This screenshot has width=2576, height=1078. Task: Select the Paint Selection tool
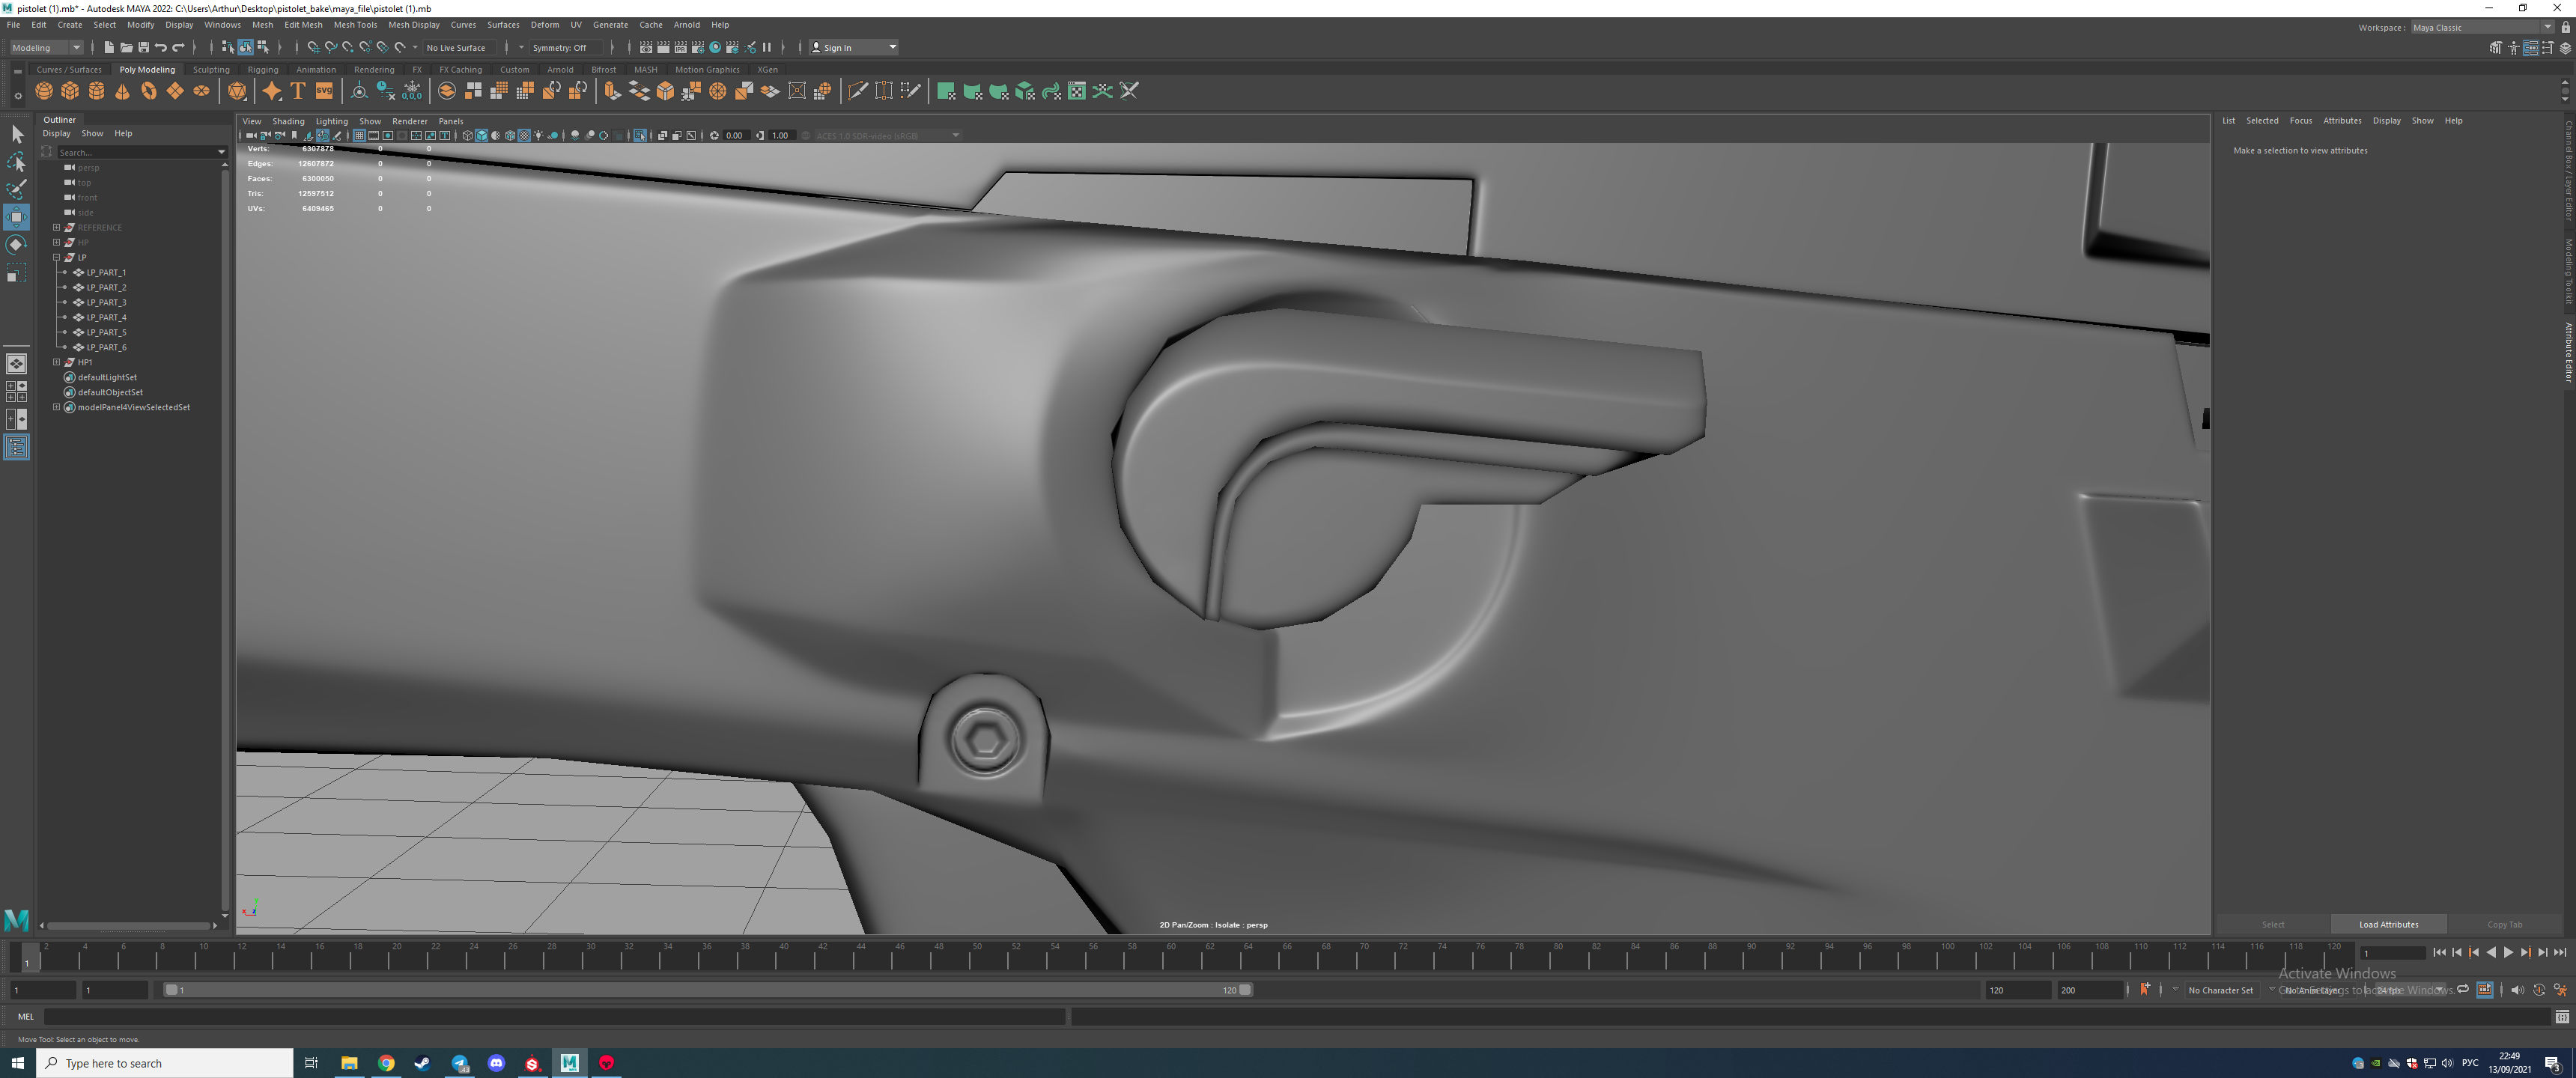16,190
